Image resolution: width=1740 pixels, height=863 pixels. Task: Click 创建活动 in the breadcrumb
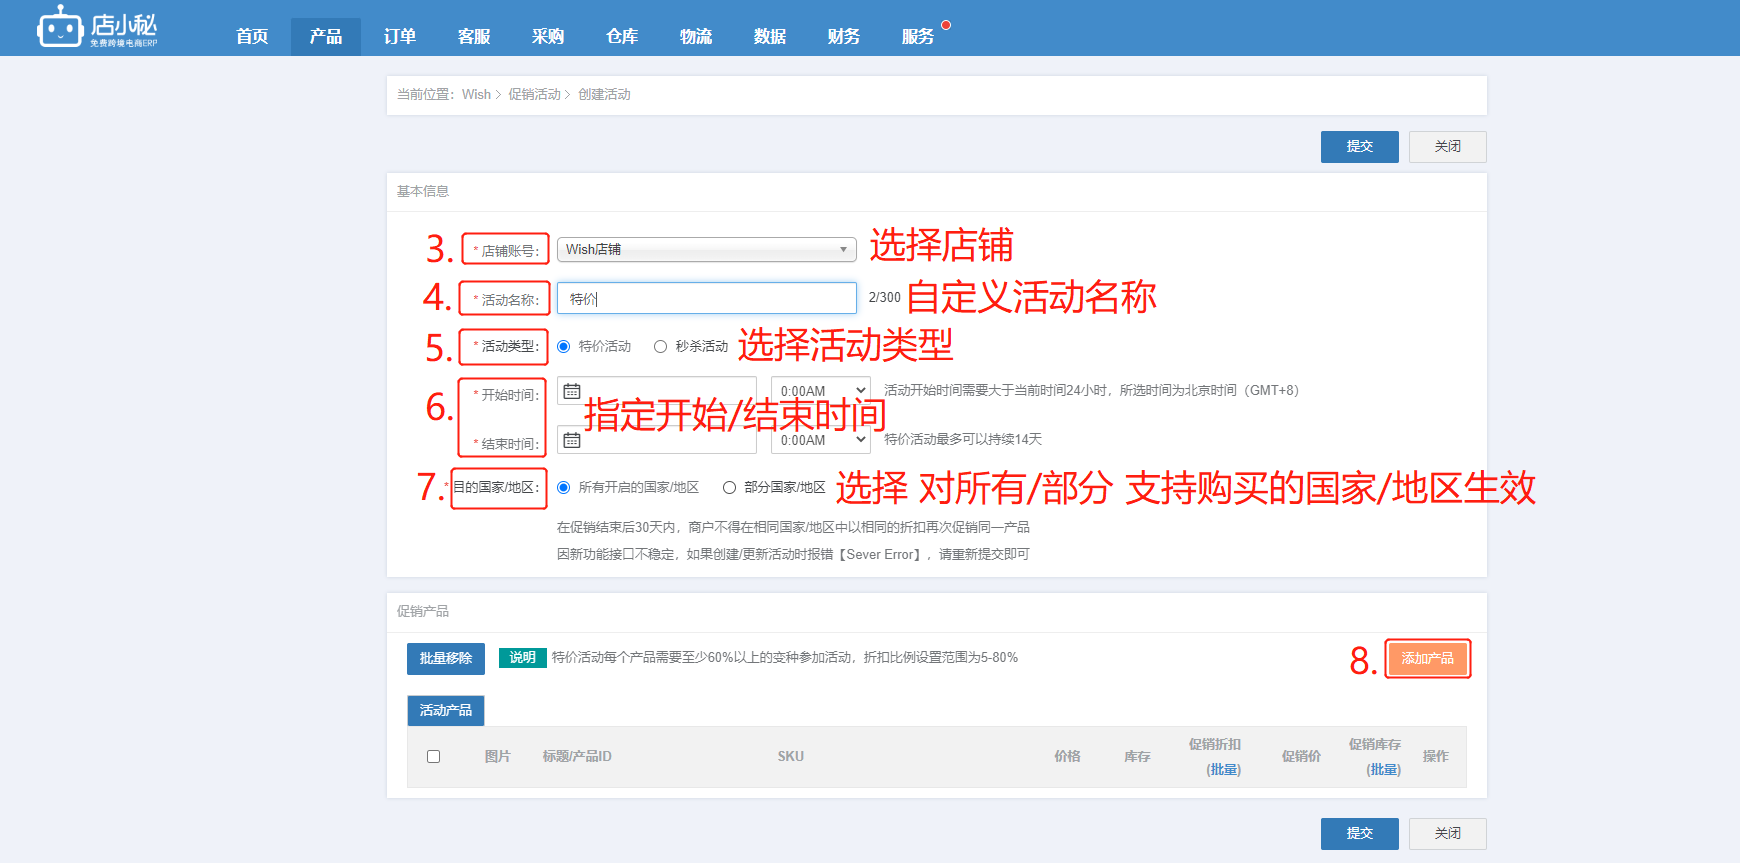(x=604, y=95)
